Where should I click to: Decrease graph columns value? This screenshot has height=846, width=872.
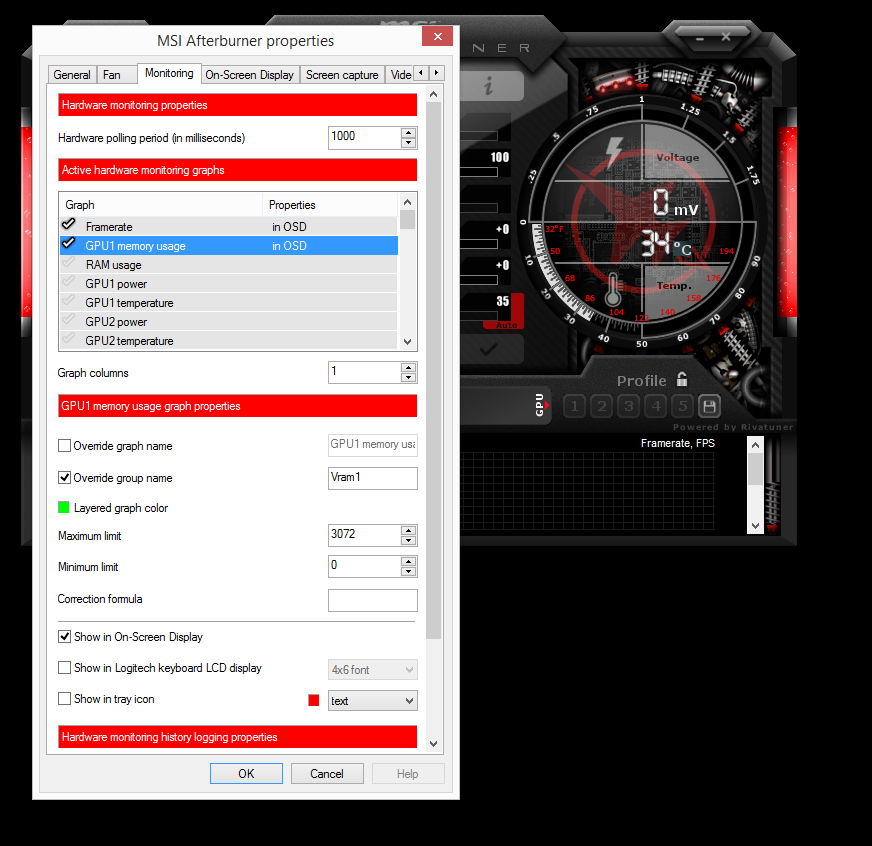click(408, 378)
